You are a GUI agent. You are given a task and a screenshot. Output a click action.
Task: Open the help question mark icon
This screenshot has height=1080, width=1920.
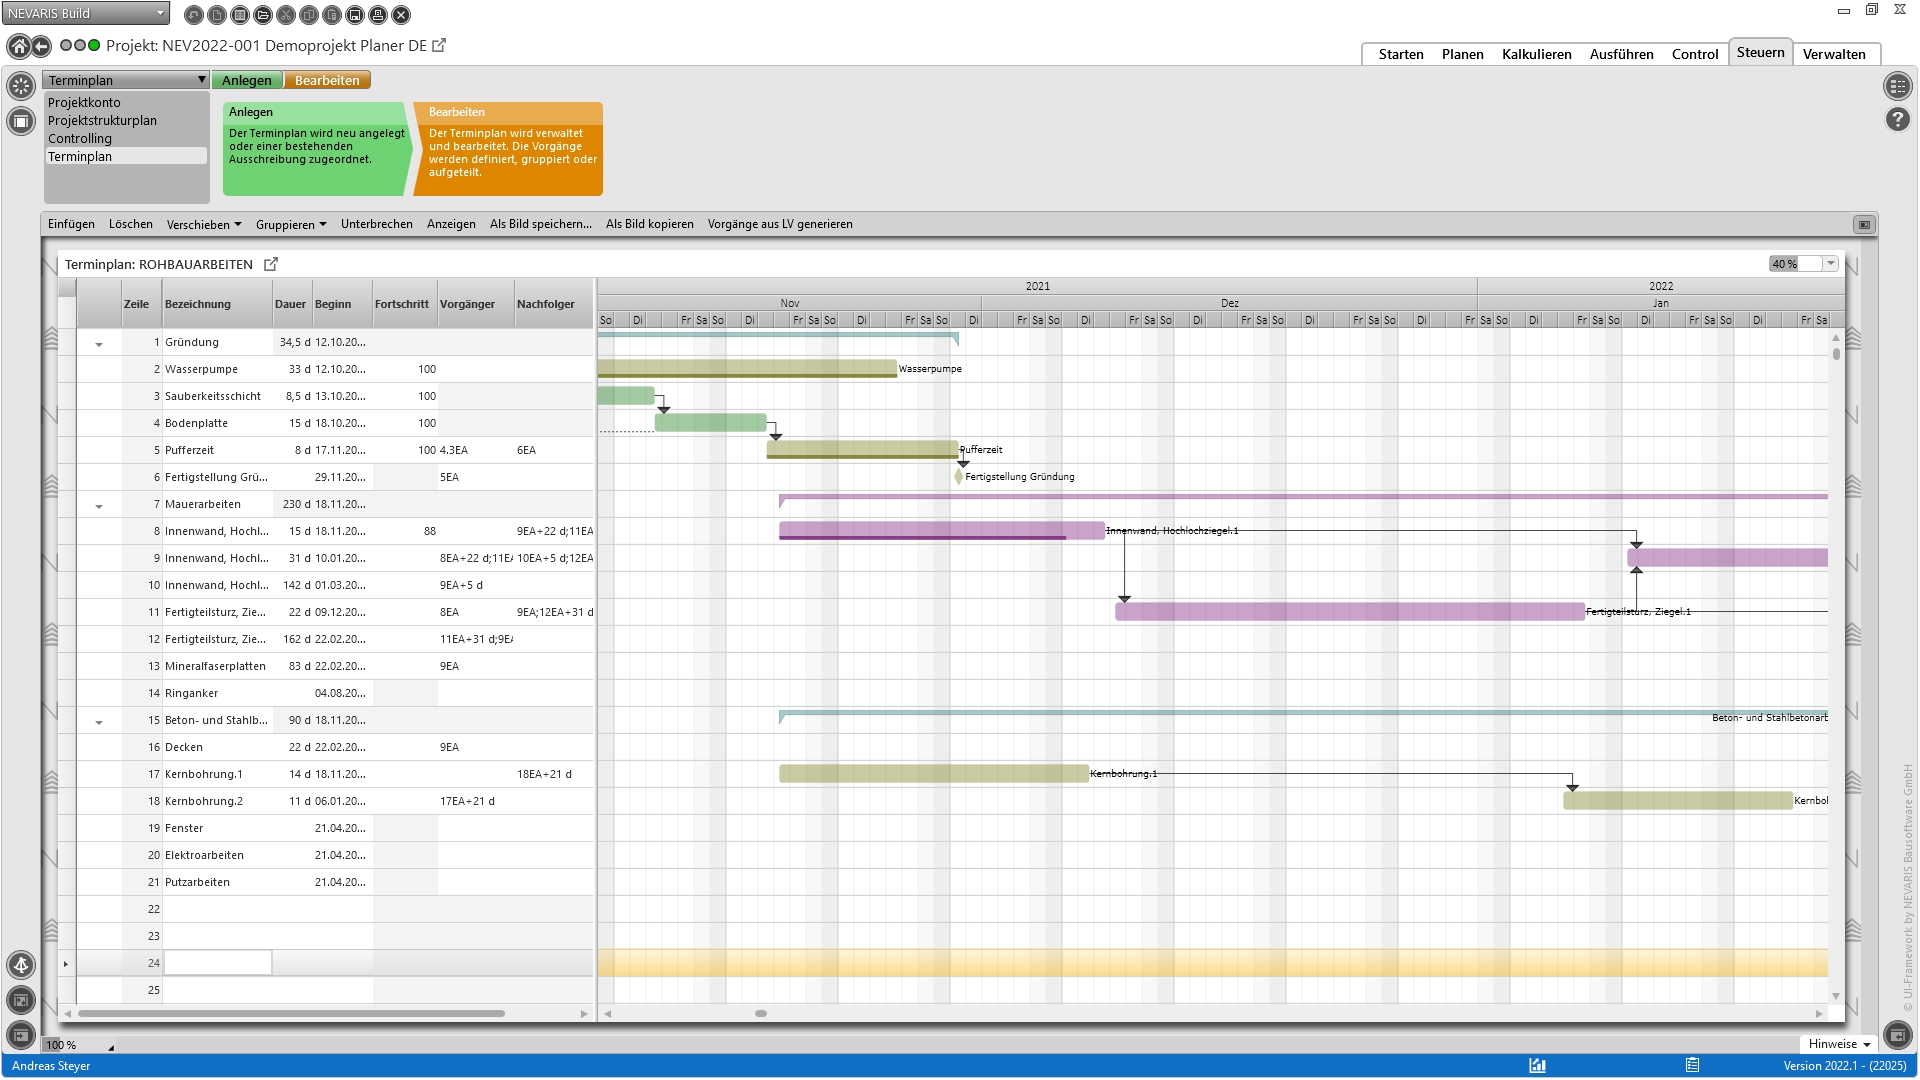(1897, 120)
